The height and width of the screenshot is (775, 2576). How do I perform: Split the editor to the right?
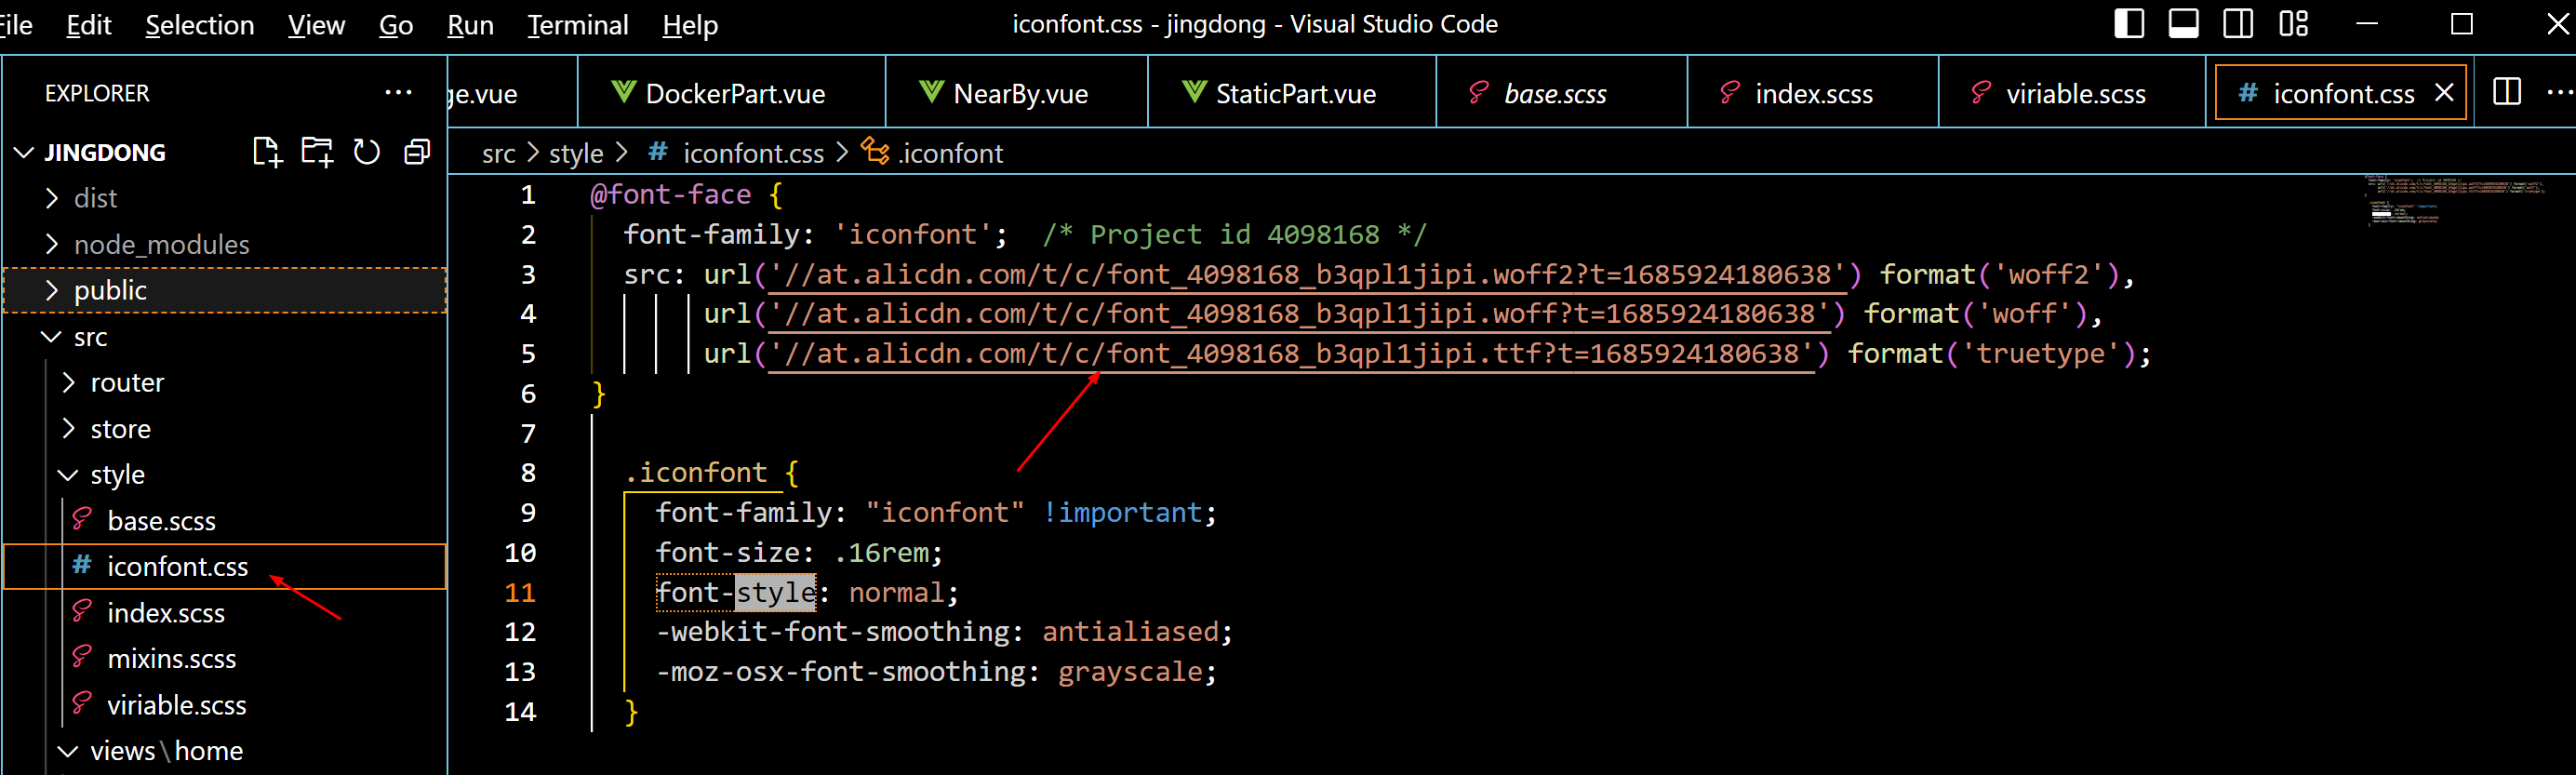tap(2506, 92)
